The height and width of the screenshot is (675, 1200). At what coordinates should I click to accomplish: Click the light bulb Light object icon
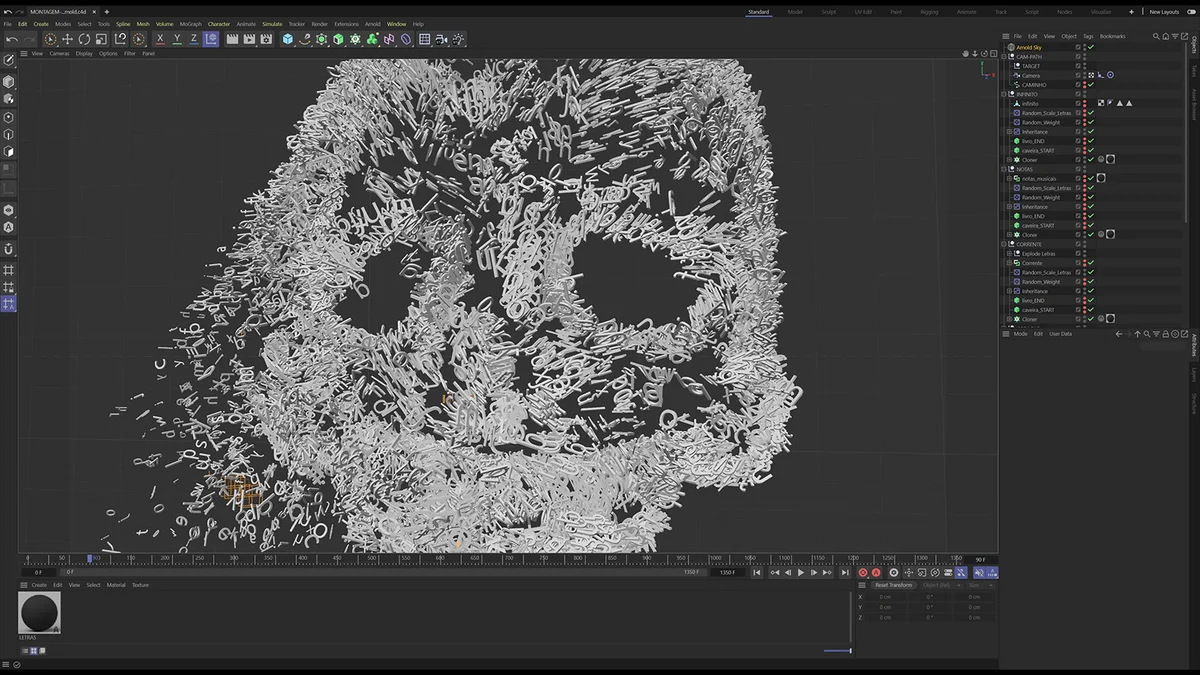tap(458, 39)
